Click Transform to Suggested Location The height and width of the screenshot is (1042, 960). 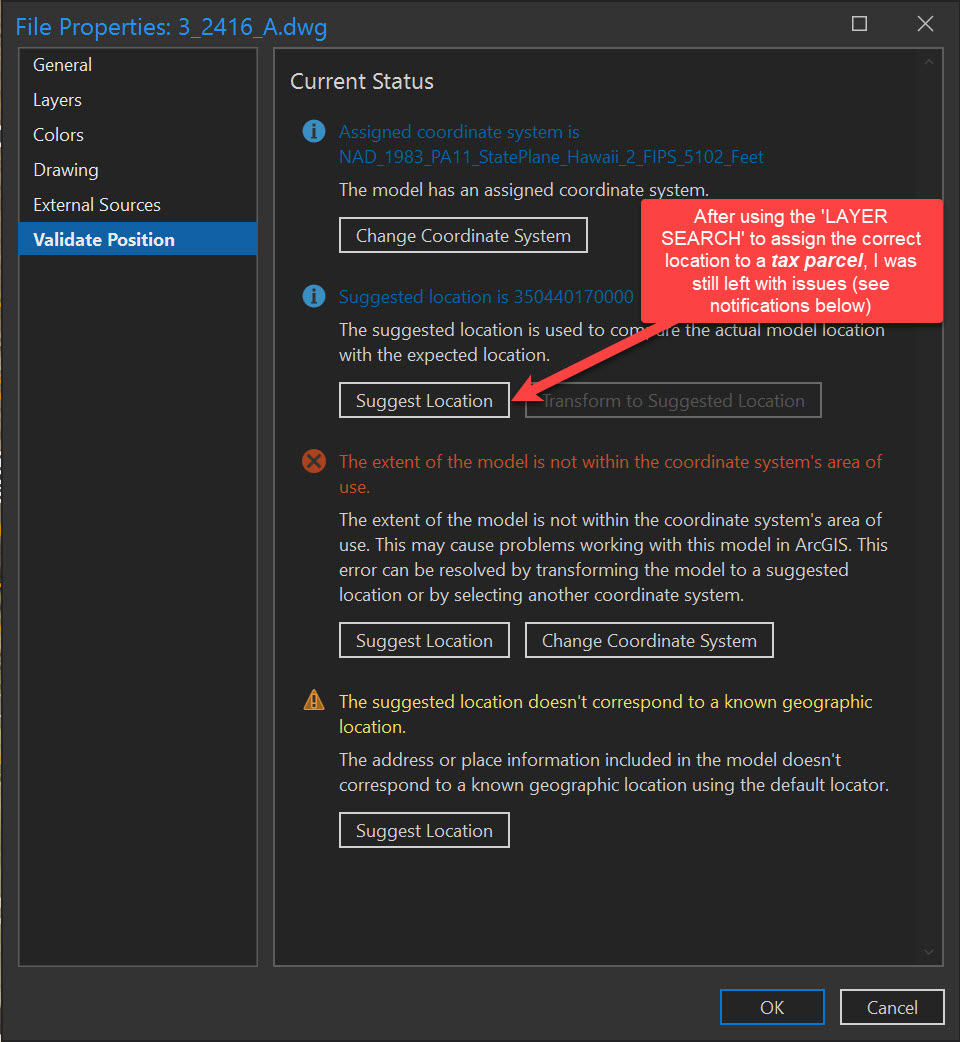pyautogui.click(x=672, y=400)
